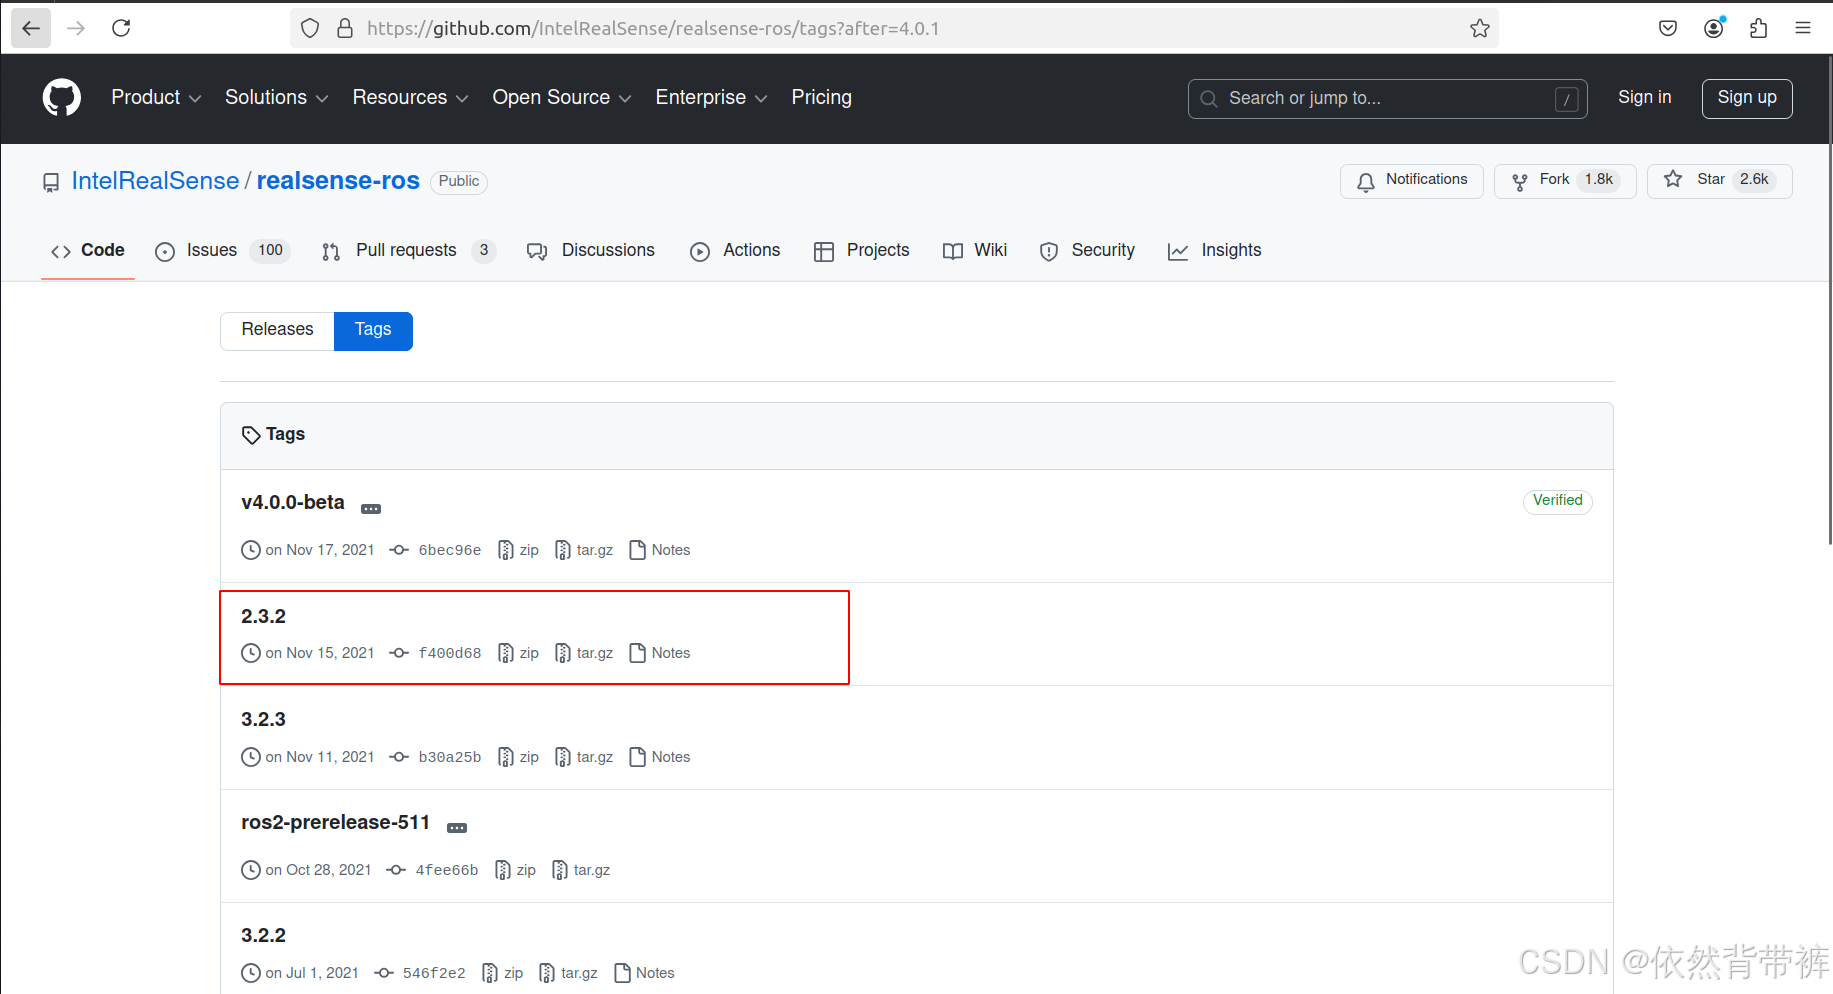Open tag 2.3.2 title
The height and width of the screenshot is (994, 1833).
tap(263, 617)
